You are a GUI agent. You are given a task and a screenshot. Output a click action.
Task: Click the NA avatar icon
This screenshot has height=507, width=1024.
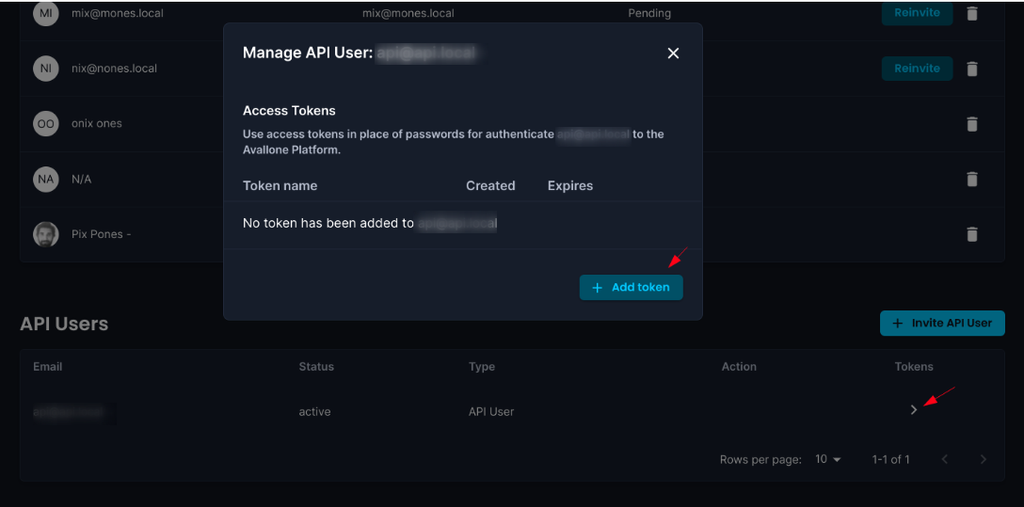click(46, 178)
